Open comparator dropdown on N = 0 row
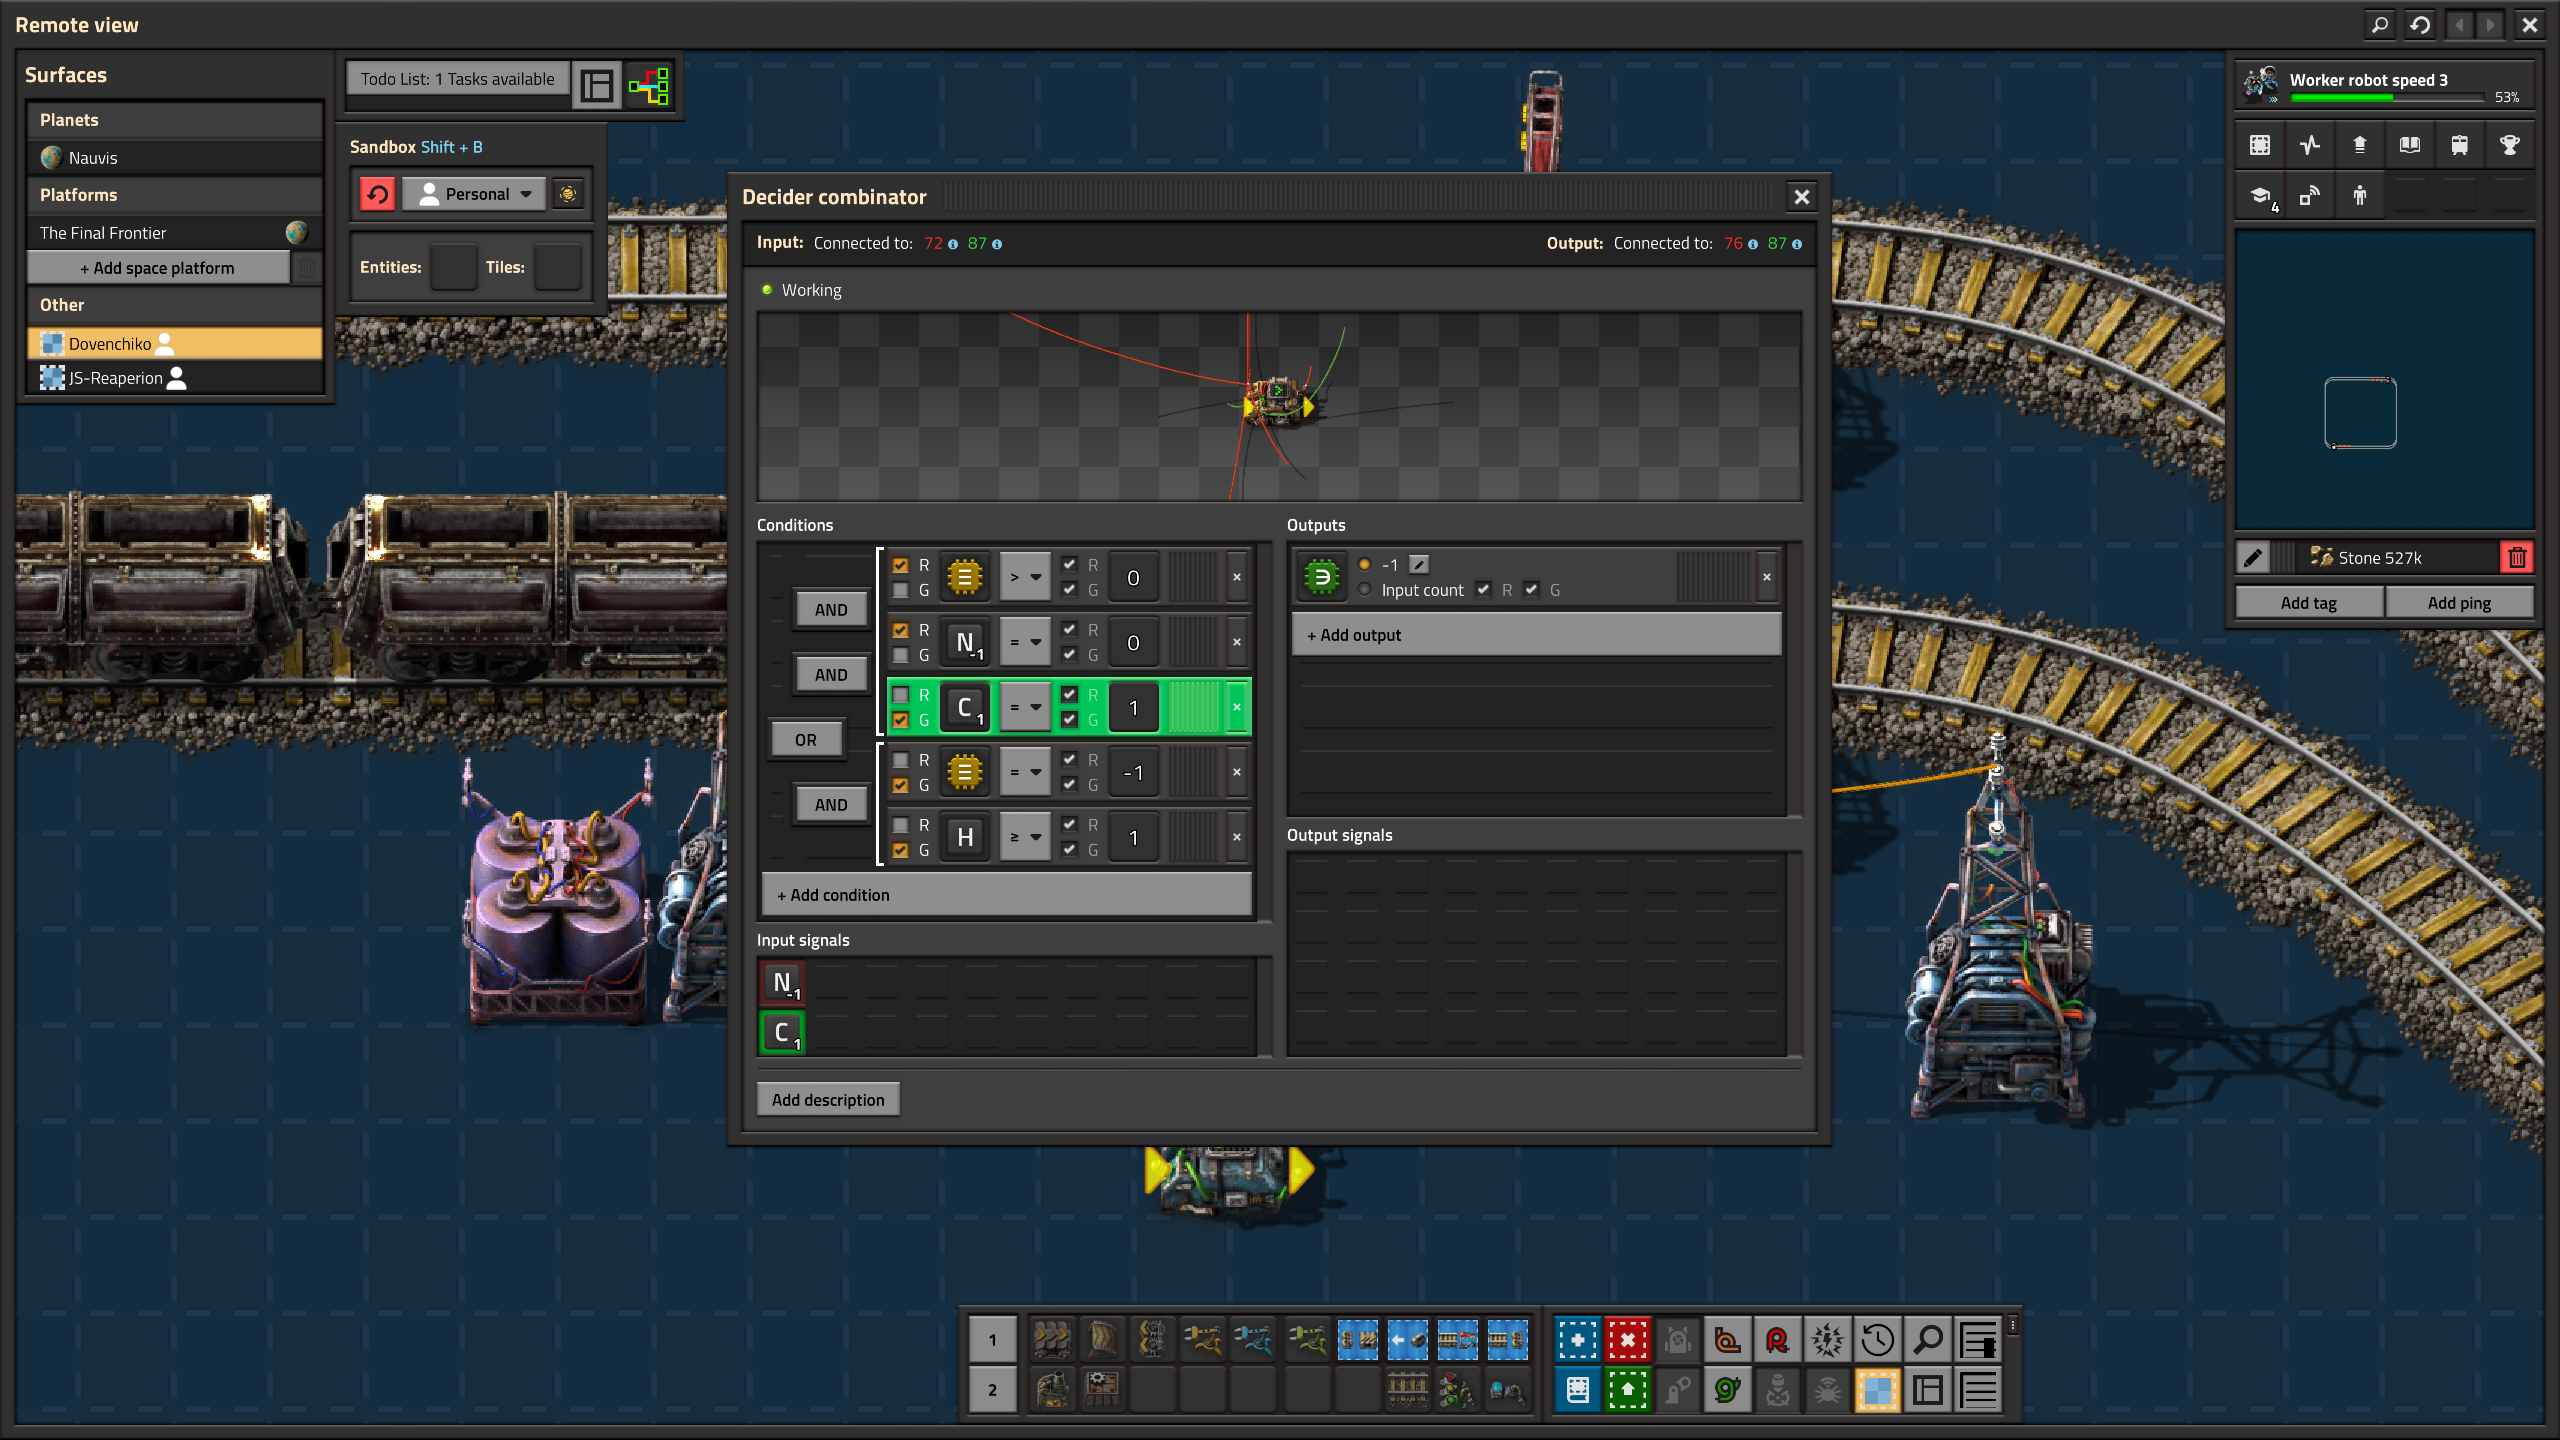Viewport: 2560px width, 1440px height. 1025,642
